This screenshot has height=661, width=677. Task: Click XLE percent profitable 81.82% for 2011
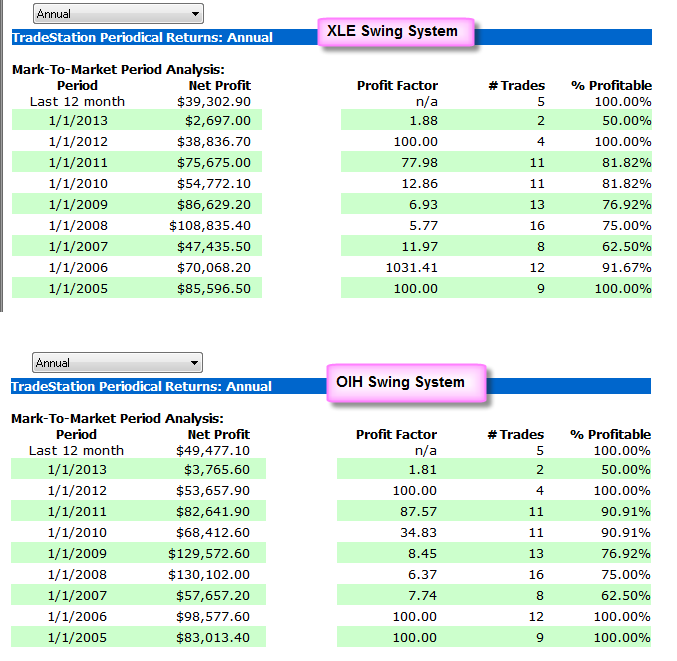626,163
